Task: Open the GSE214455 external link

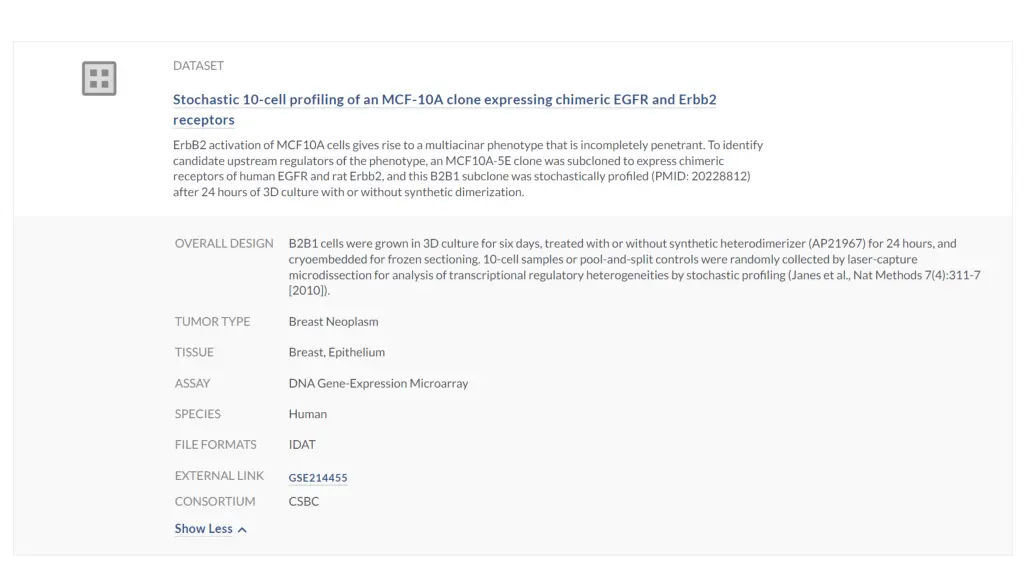Action: tap(318, 477)
